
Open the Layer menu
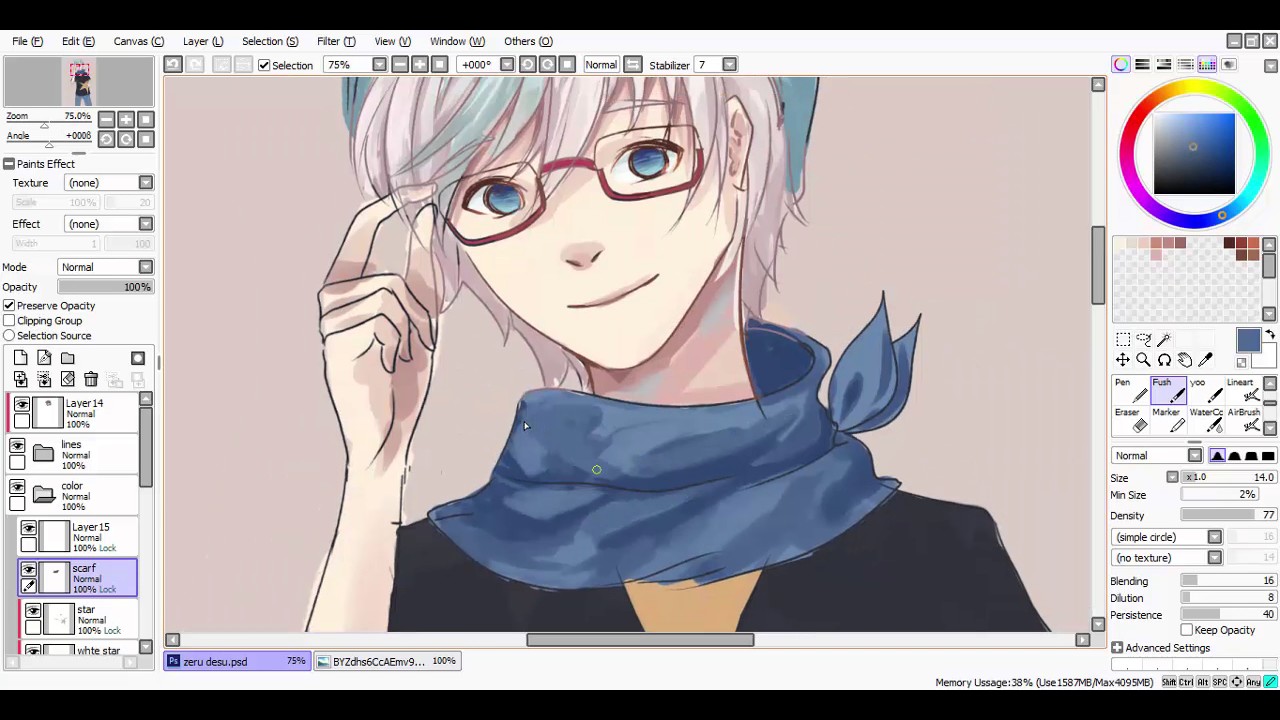tap(203, 41)
